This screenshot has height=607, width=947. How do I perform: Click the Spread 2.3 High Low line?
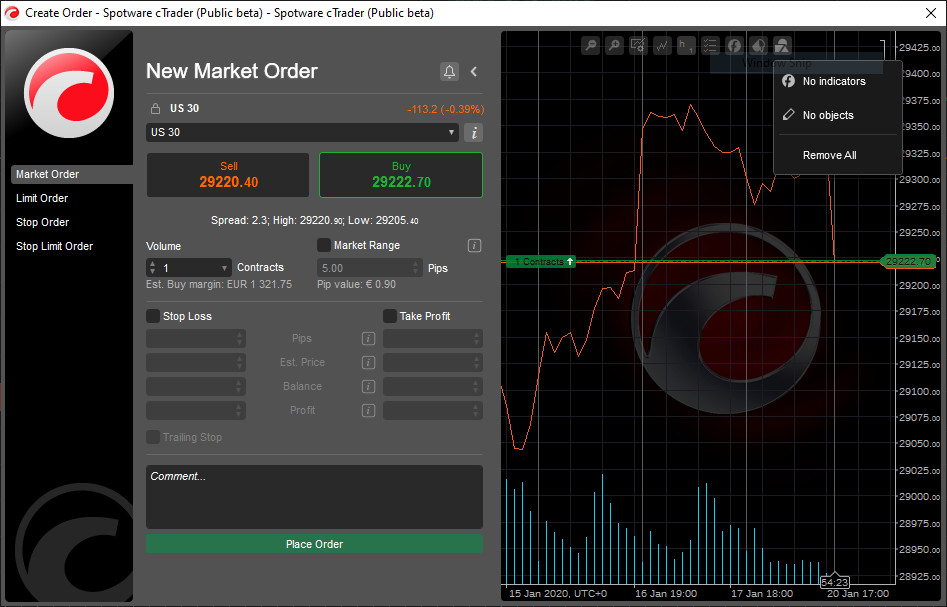pos(315,220)
